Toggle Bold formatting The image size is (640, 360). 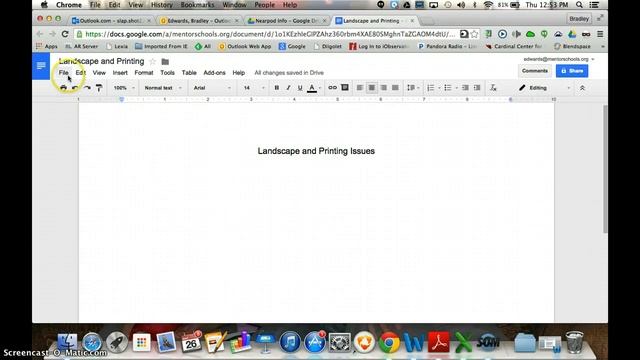[x=277, y=88]
